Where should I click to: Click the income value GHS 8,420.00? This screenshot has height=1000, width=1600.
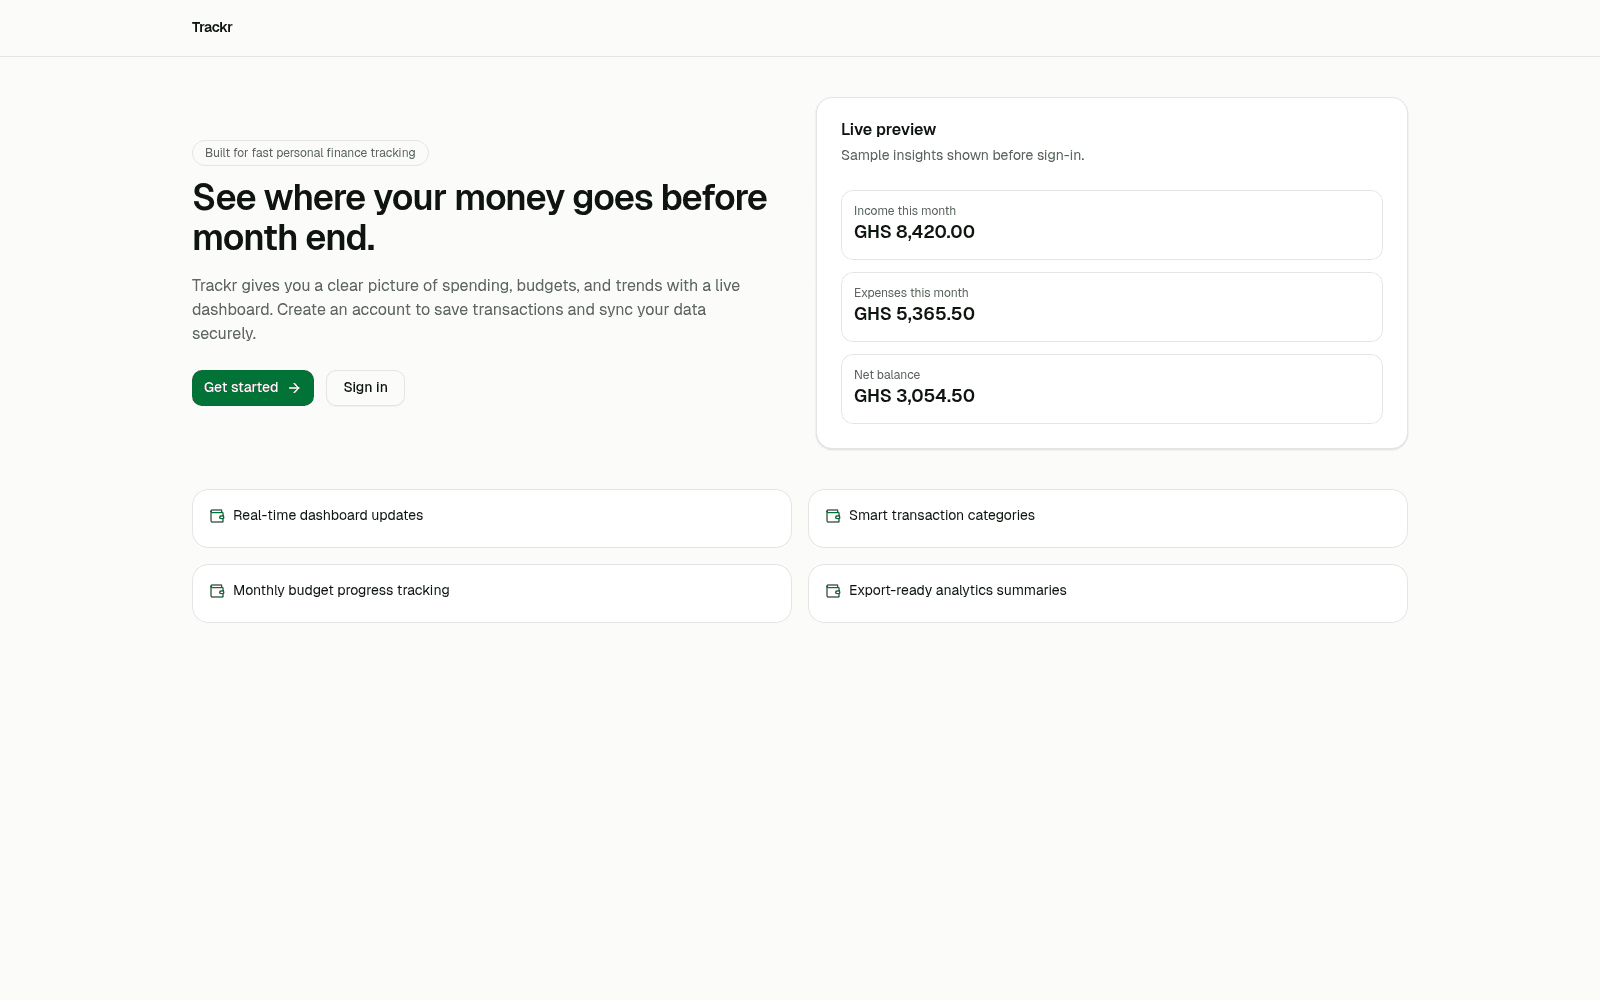tap(914, 232)
